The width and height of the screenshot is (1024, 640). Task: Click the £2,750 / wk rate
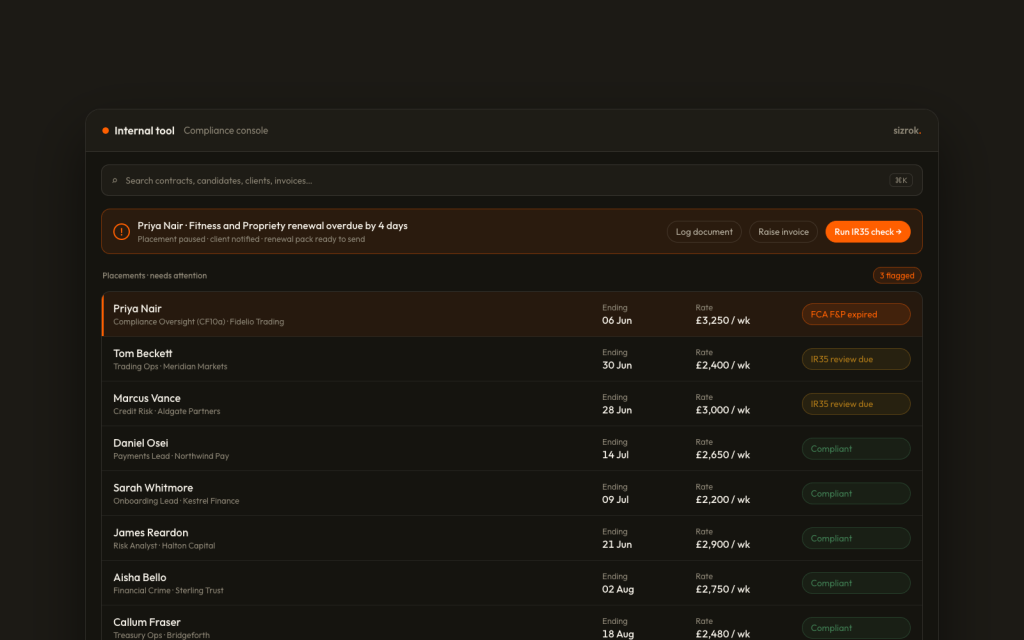click(x=722, y=589)
